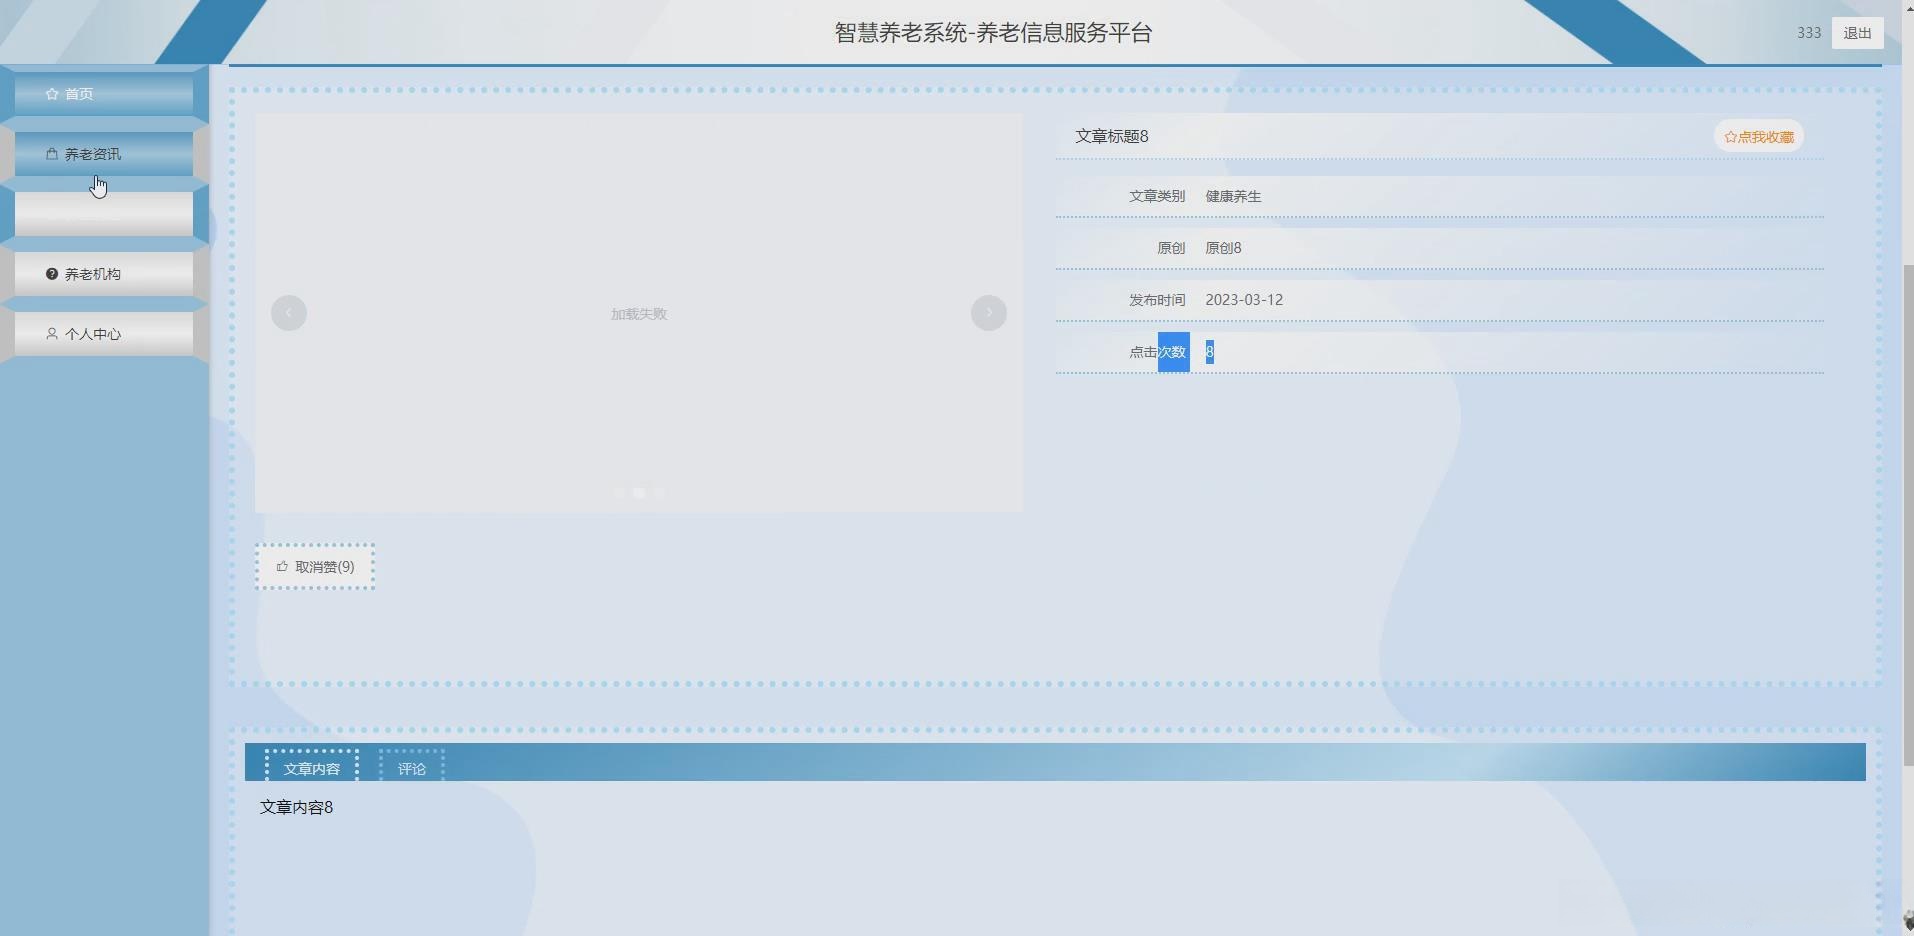Switch to the 评论 comments tab
Image resolution: width=1914 pixels, height=936 pixels.
point(410,768)
